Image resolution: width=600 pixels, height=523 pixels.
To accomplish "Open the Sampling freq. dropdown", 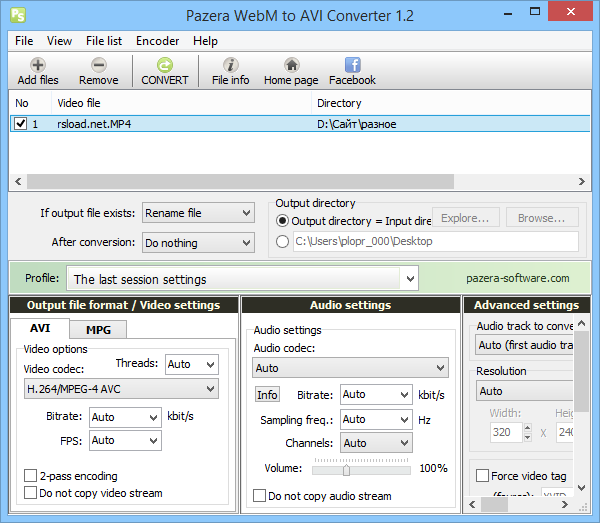I will tap(376, 420).
